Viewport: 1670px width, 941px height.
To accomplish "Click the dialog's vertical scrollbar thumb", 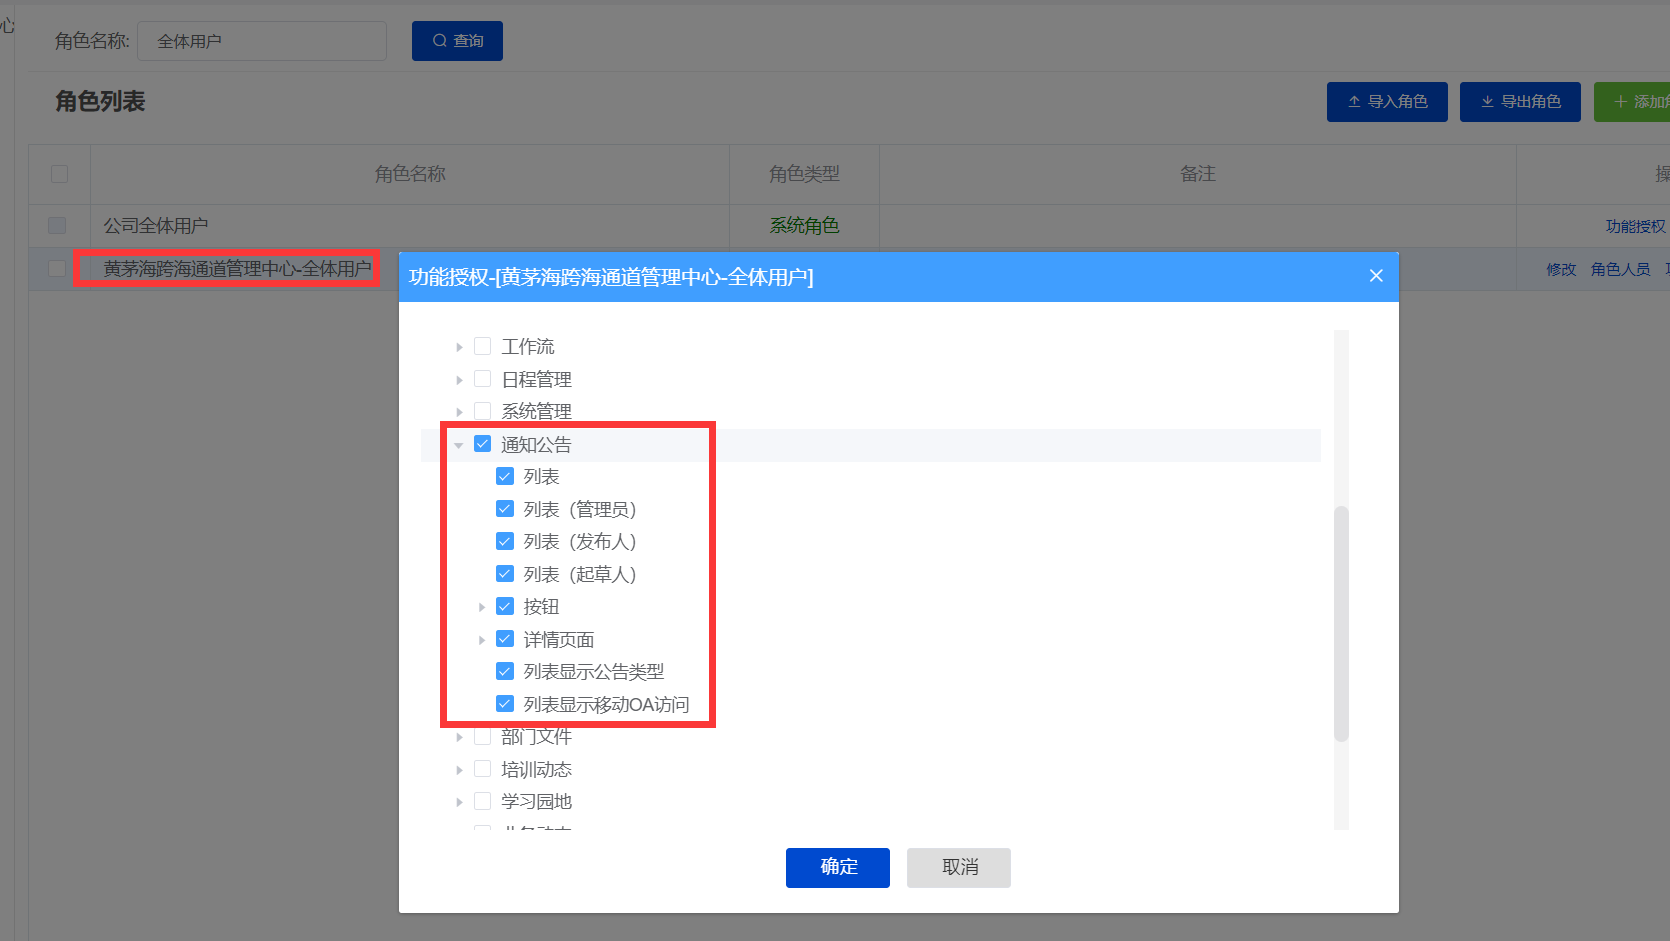I will coord(1341,624).
